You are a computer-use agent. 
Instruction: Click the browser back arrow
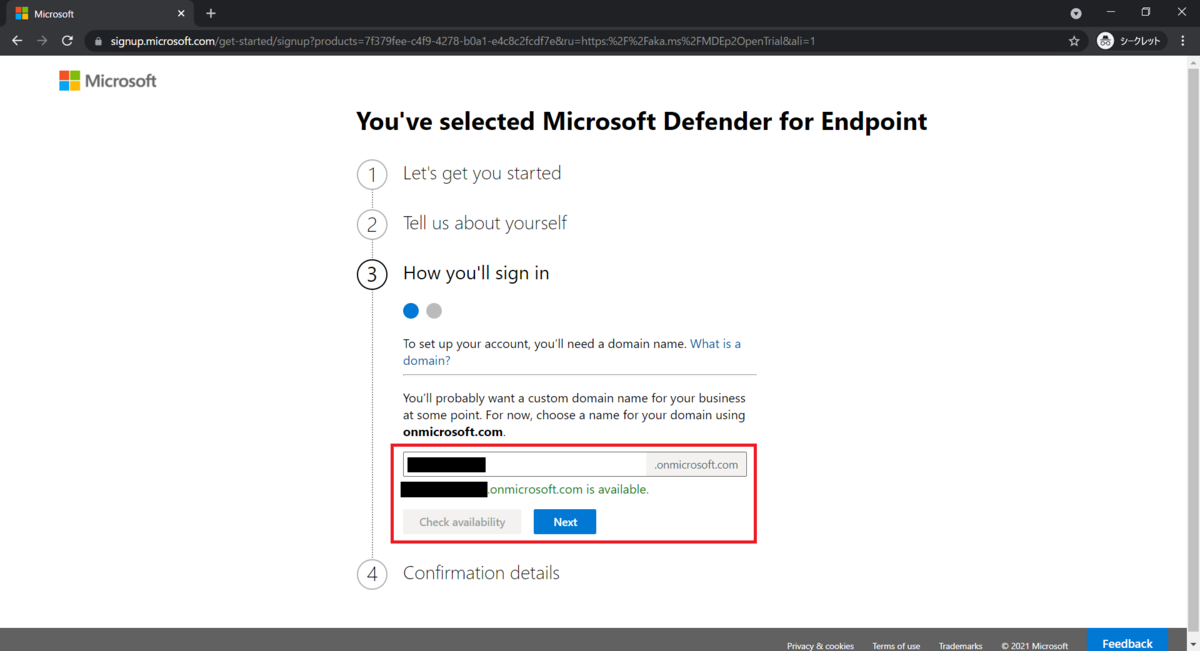17,41
